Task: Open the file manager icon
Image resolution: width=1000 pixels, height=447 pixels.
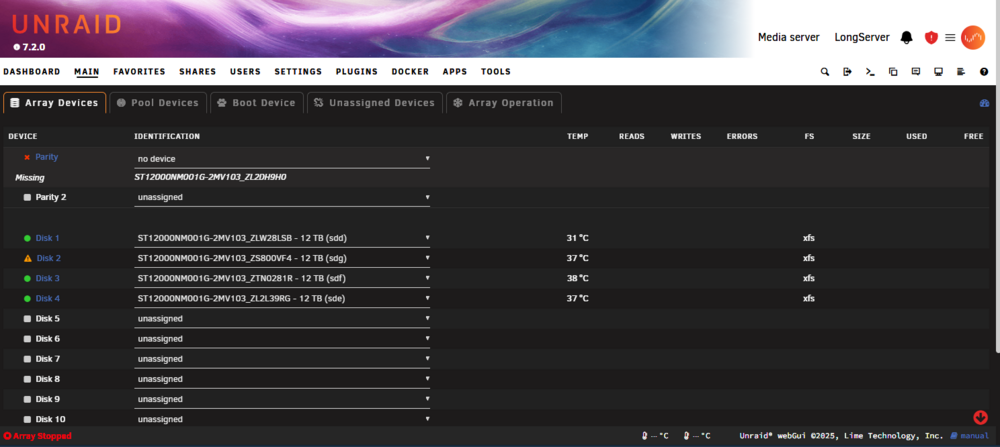Action: [893, 72]
